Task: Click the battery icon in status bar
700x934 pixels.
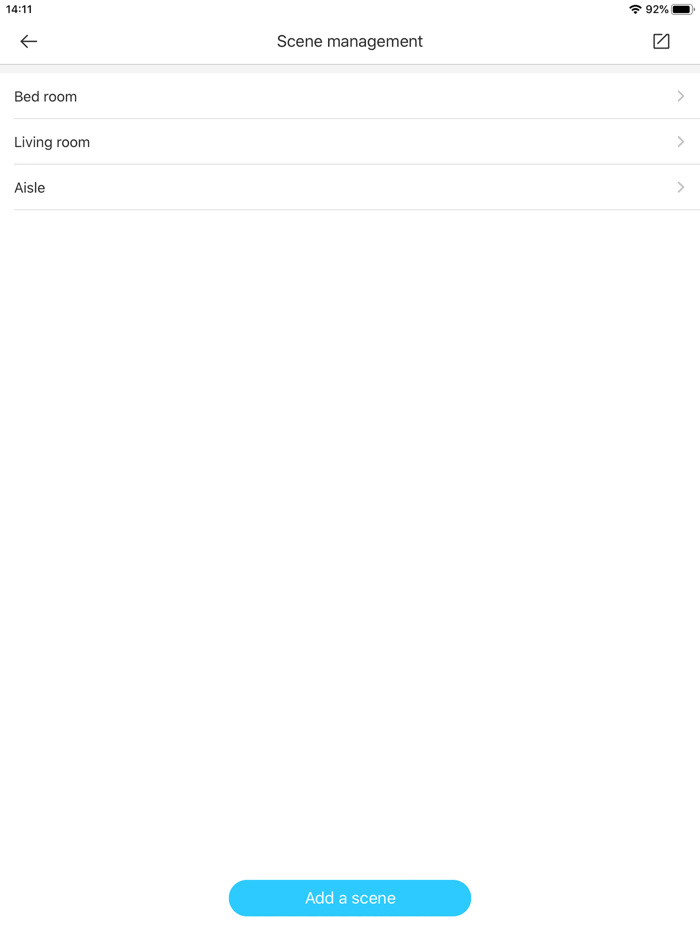Action: click(x=683, y=10)
